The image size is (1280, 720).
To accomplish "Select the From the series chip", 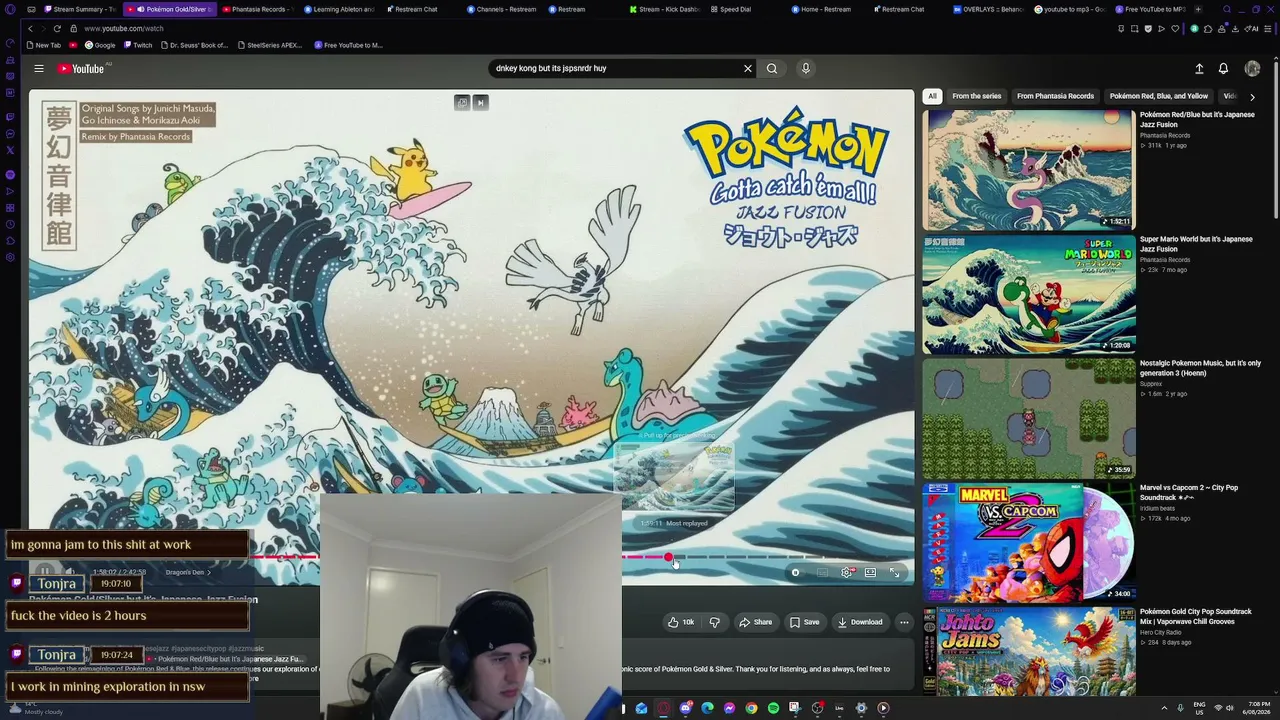I will pos(977,96).
